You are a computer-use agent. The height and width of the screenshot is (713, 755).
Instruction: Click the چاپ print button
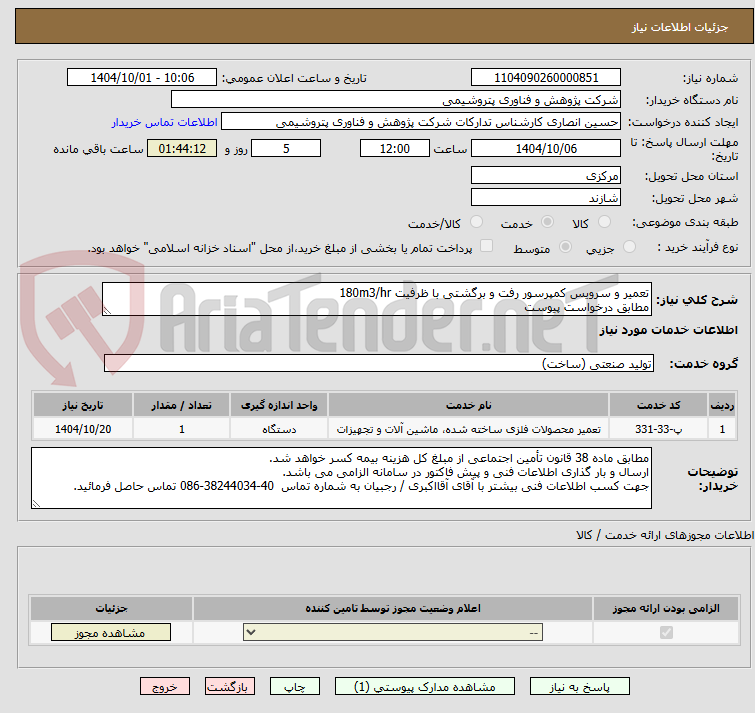coord(295,687)
